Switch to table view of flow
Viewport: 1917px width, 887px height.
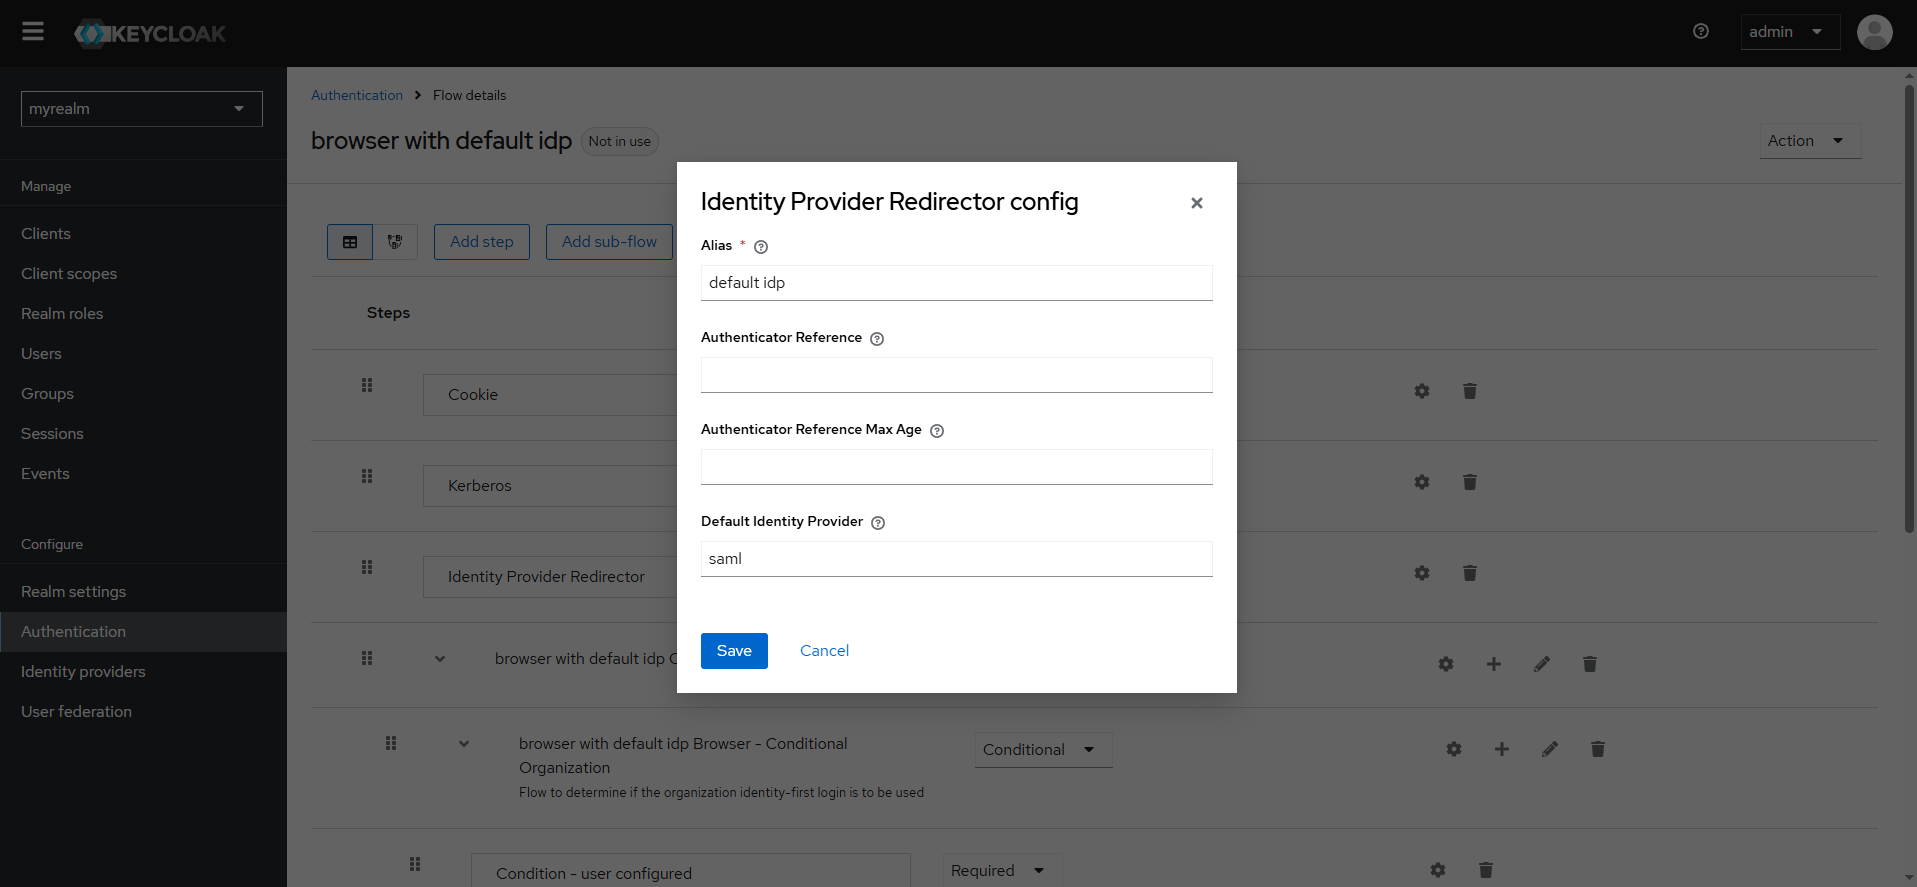click(350, 242)
